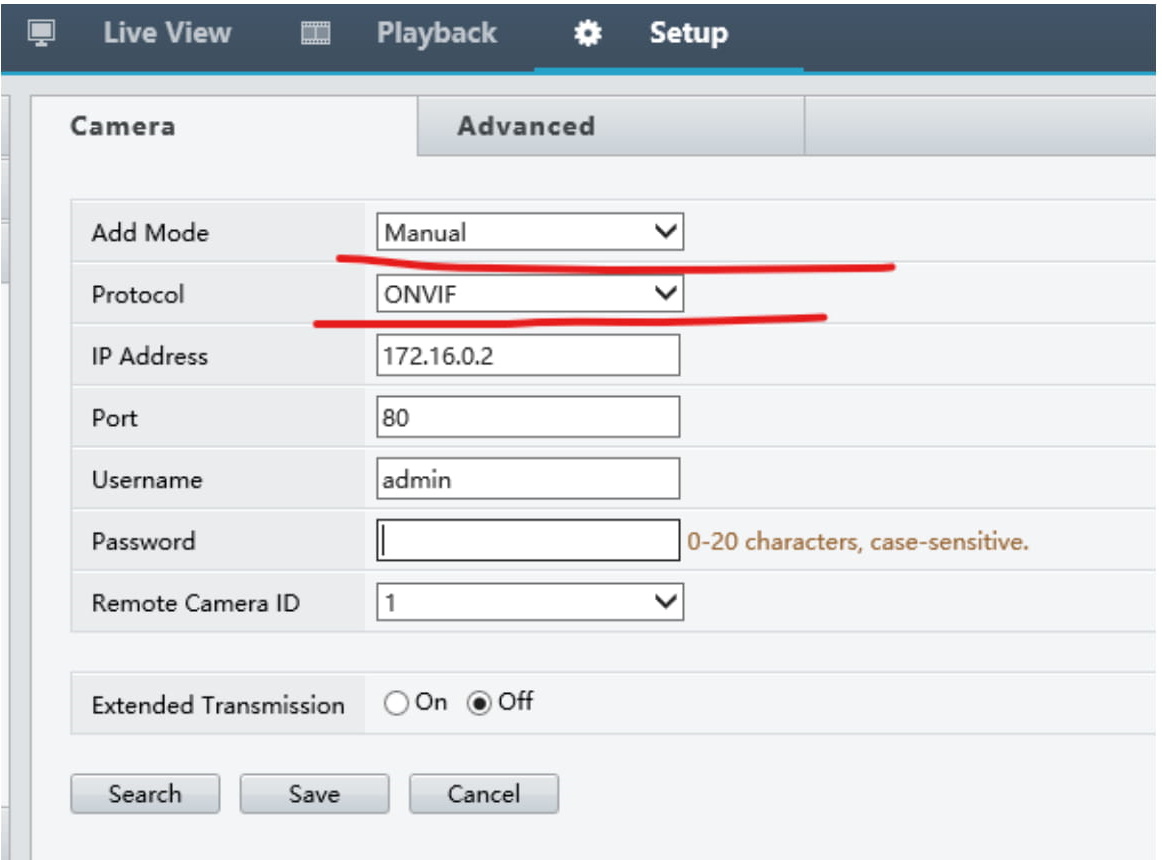Focus the Port number field
This screenshot has height=860, width=1162.
point(528,418)
